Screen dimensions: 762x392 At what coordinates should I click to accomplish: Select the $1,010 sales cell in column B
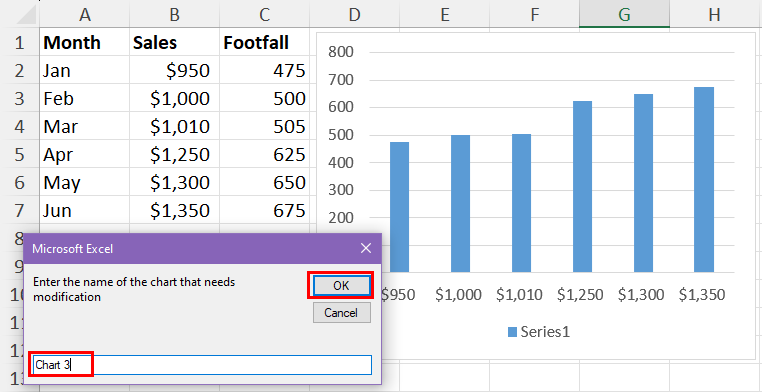pos(174,126)
